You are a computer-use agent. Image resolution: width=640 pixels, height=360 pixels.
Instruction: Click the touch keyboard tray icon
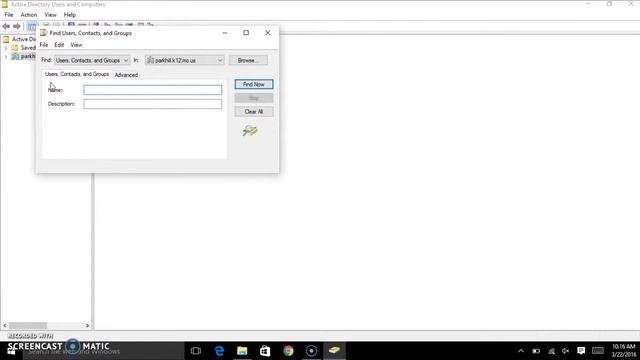(598, 351)
